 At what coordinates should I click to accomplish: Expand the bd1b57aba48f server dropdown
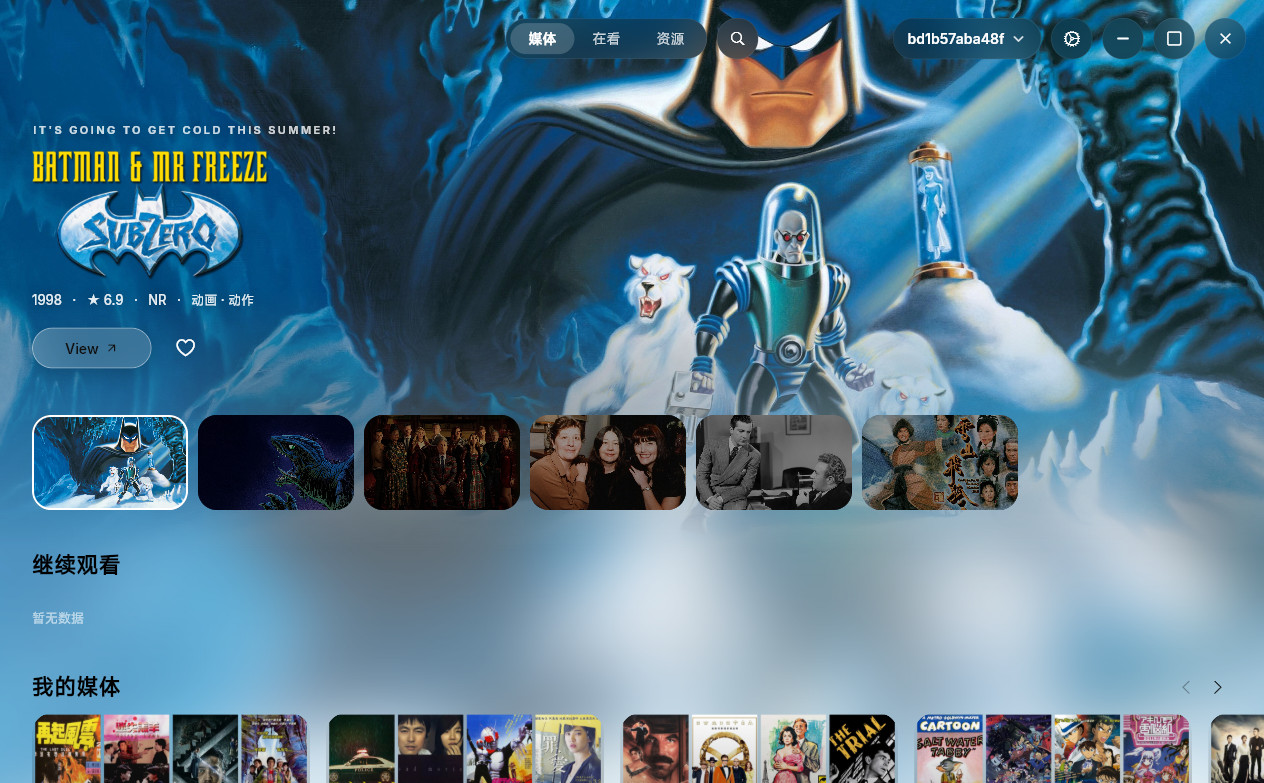tap(966, 39)
